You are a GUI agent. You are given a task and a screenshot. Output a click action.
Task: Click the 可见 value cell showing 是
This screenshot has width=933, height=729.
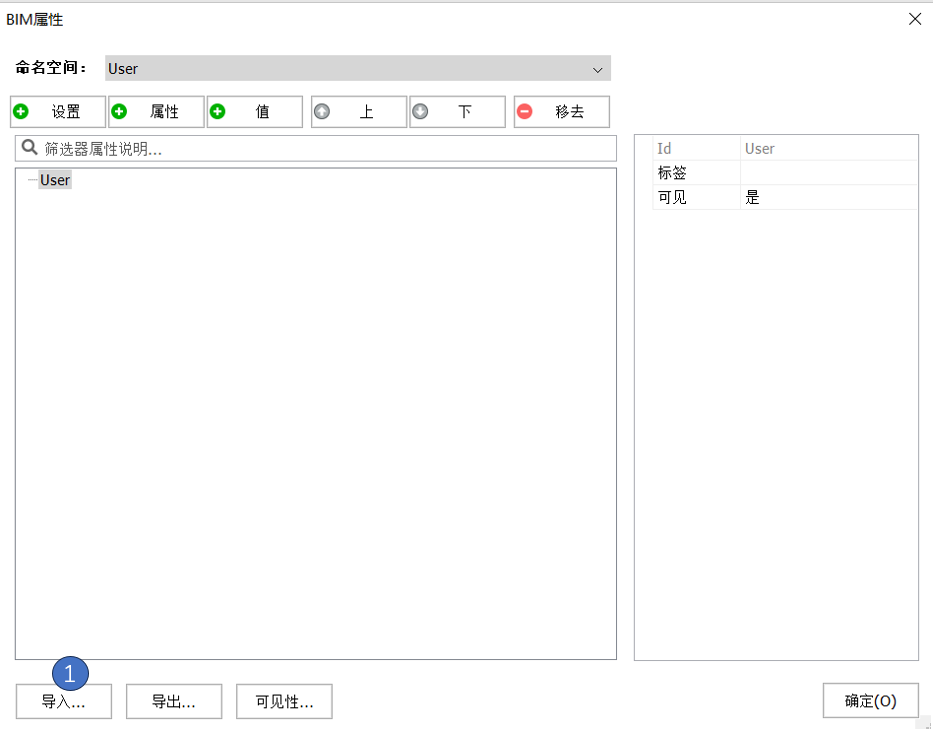(x=828, y=197)
